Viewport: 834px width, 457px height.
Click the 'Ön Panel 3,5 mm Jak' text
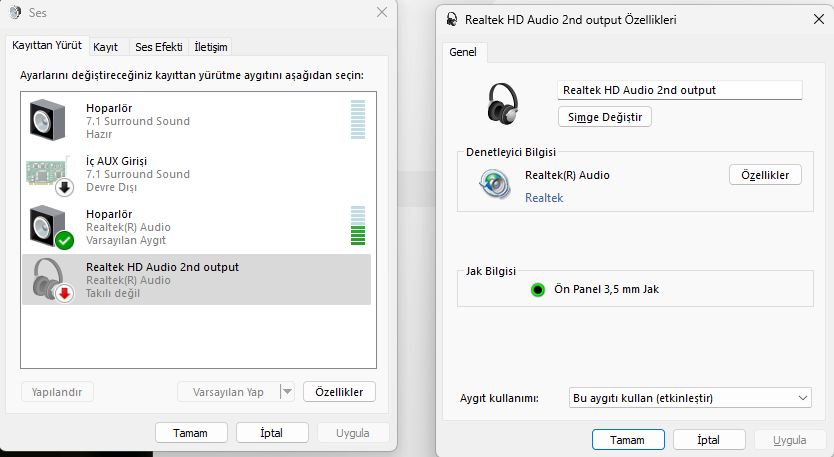click(x=606, y=289)
